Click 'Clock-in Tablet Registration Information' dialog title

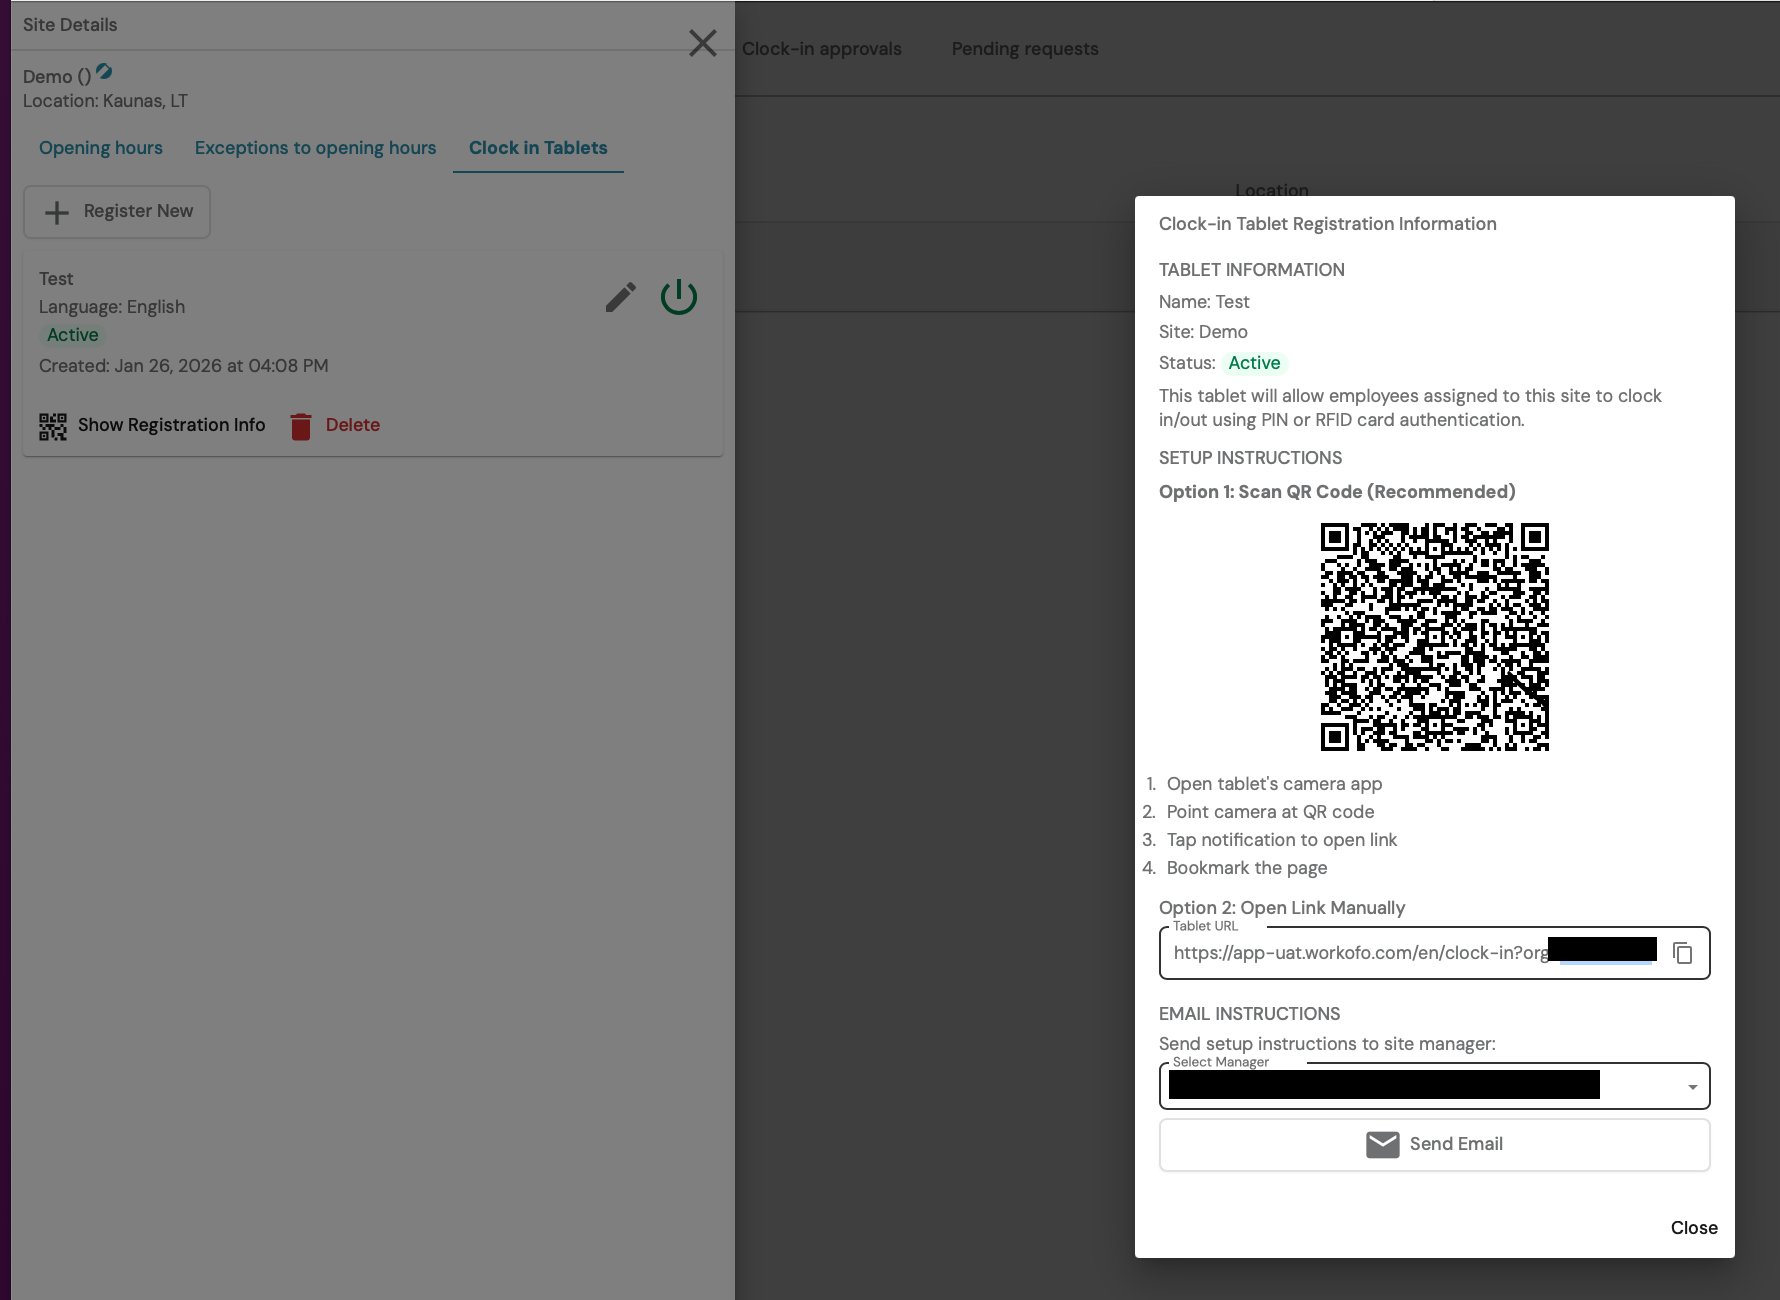pos(1328,224)
